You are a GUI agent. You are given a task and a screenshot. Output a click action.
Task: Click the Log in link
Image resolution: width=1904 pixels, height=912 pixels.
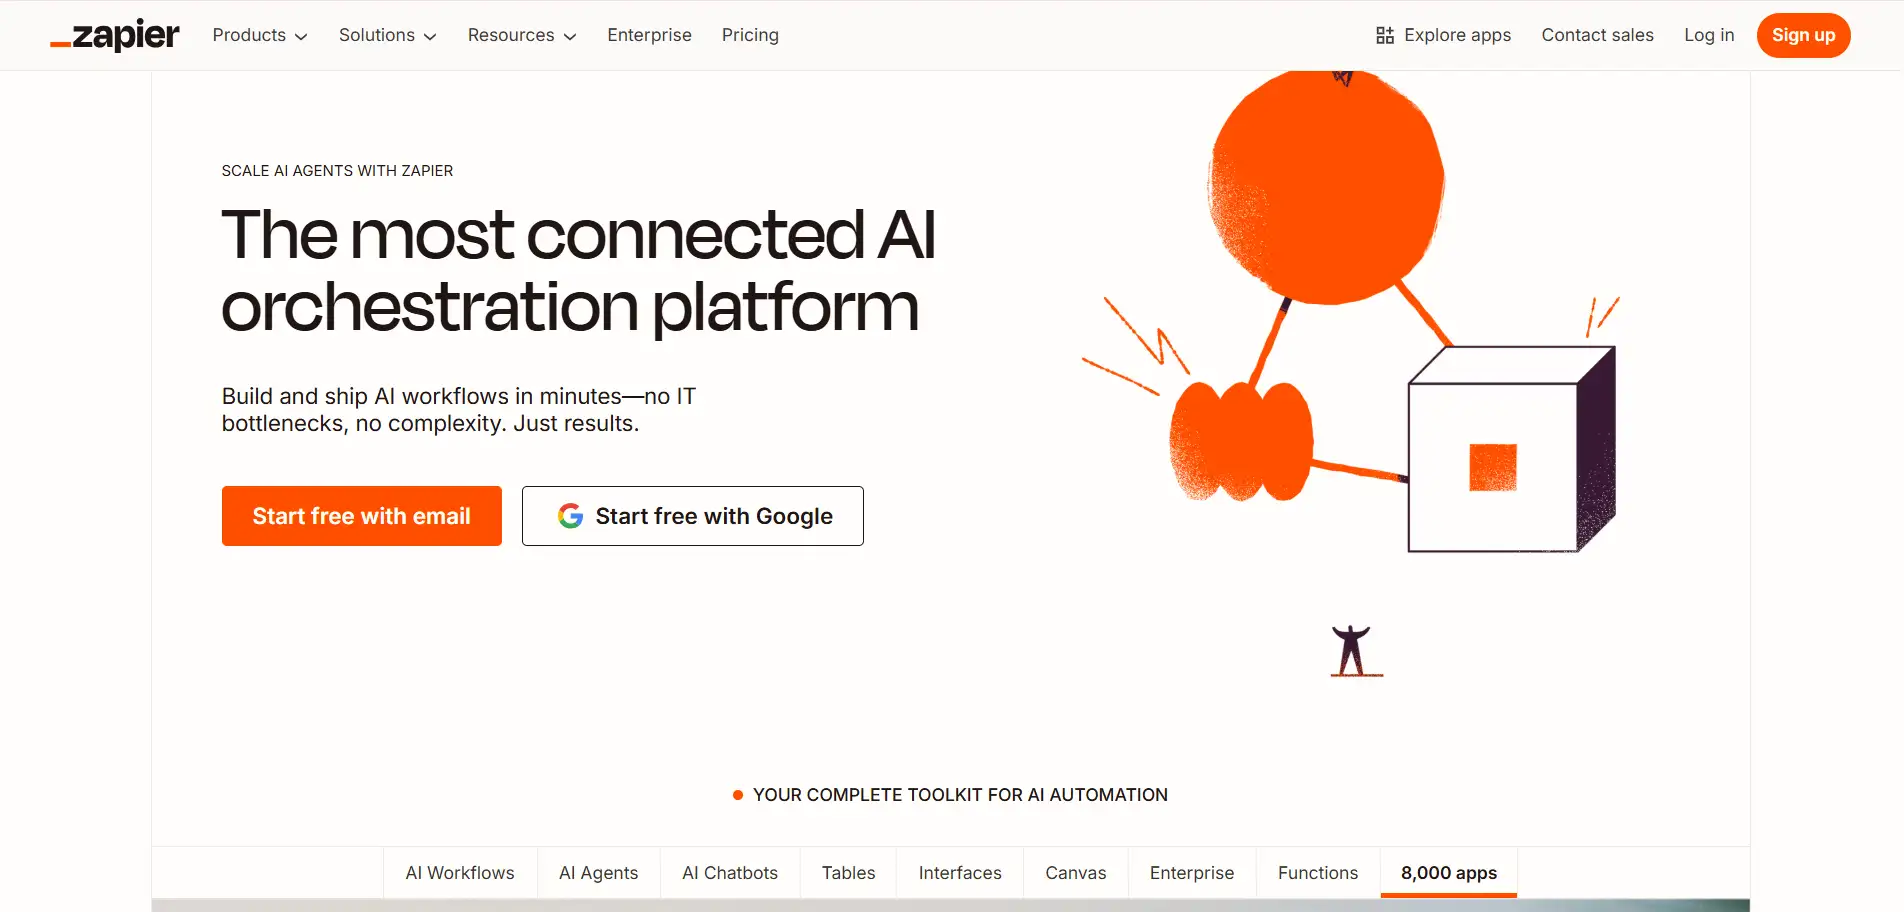[x=1708, y=35]
